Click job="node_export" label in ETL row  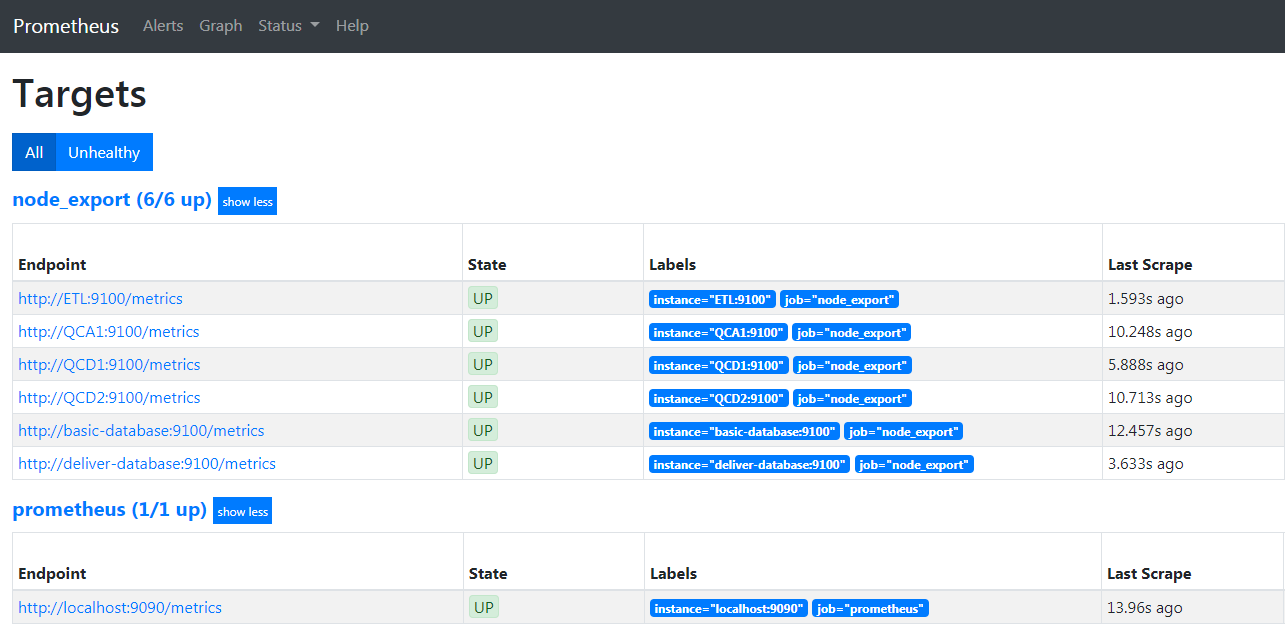(x=840, y=299)
